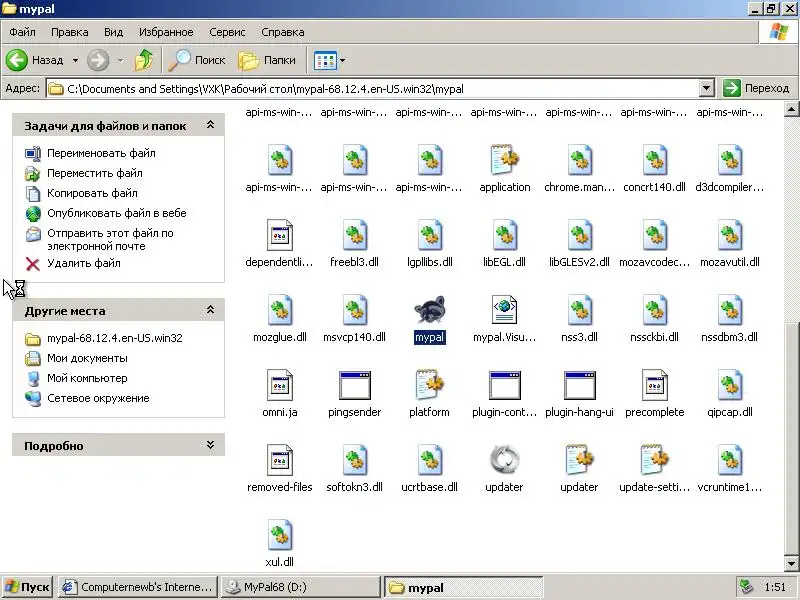This screenshot has height=600, width=800.
Task: Collapse the Задачи для файлов и папок panel
Action: pyautogui.click(x=210, y=125)
